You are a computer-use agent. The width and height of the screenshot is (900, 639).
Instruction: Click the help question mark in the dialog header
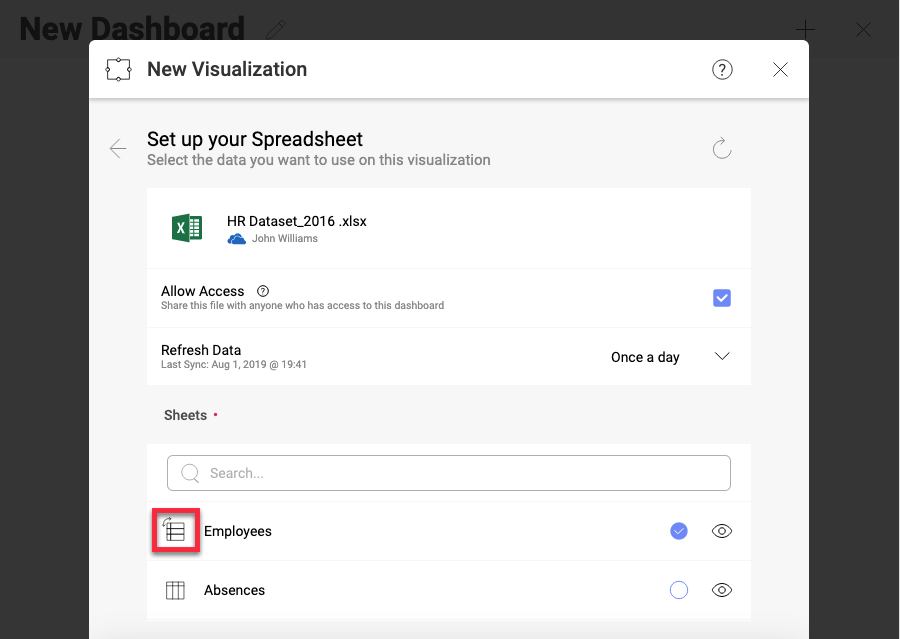pos(722,69)
